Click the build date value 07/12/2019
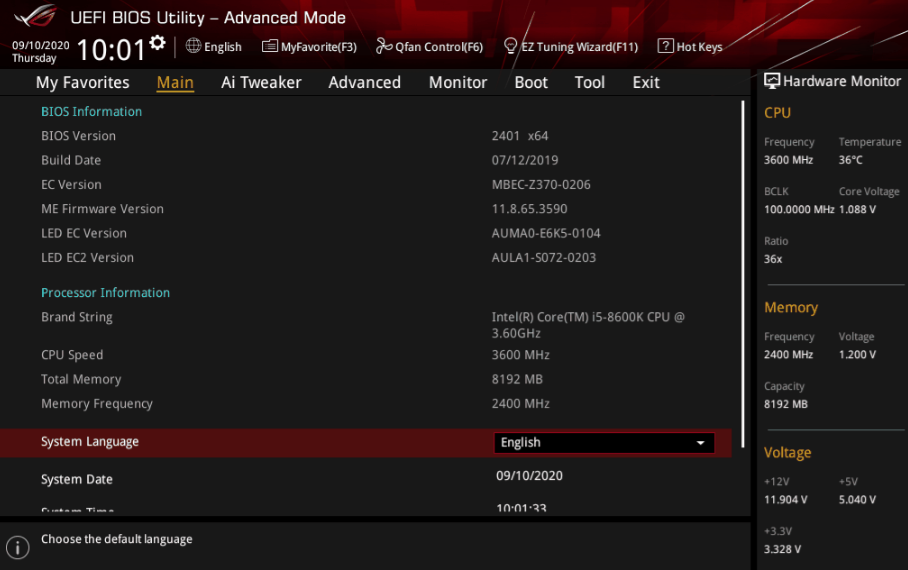 (525, 160)
